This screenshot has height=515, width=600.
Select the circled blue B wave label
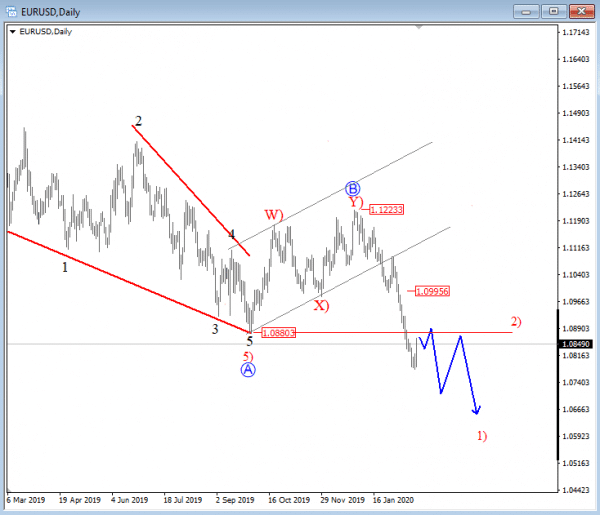[352, 188]
